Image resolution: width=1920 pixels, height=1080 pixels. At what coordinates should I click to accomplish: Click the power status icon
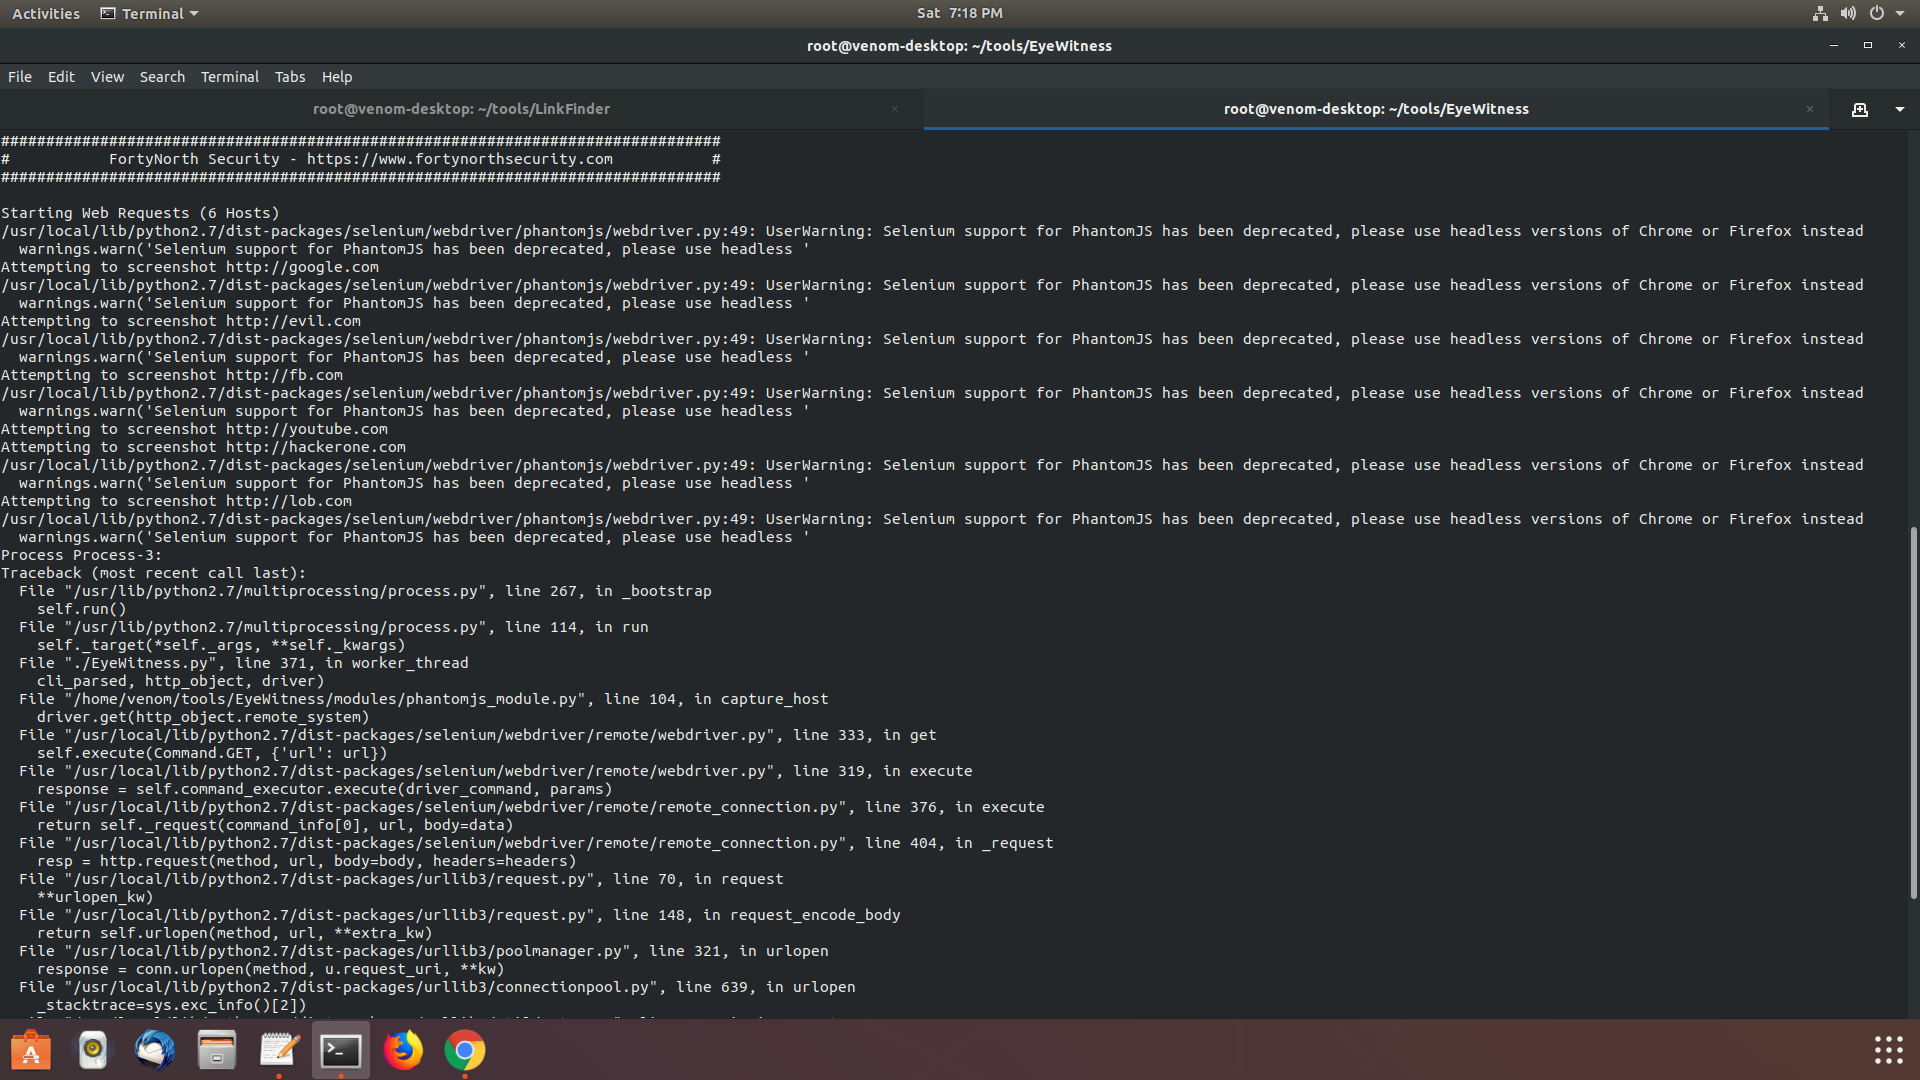coord(1877,13)
